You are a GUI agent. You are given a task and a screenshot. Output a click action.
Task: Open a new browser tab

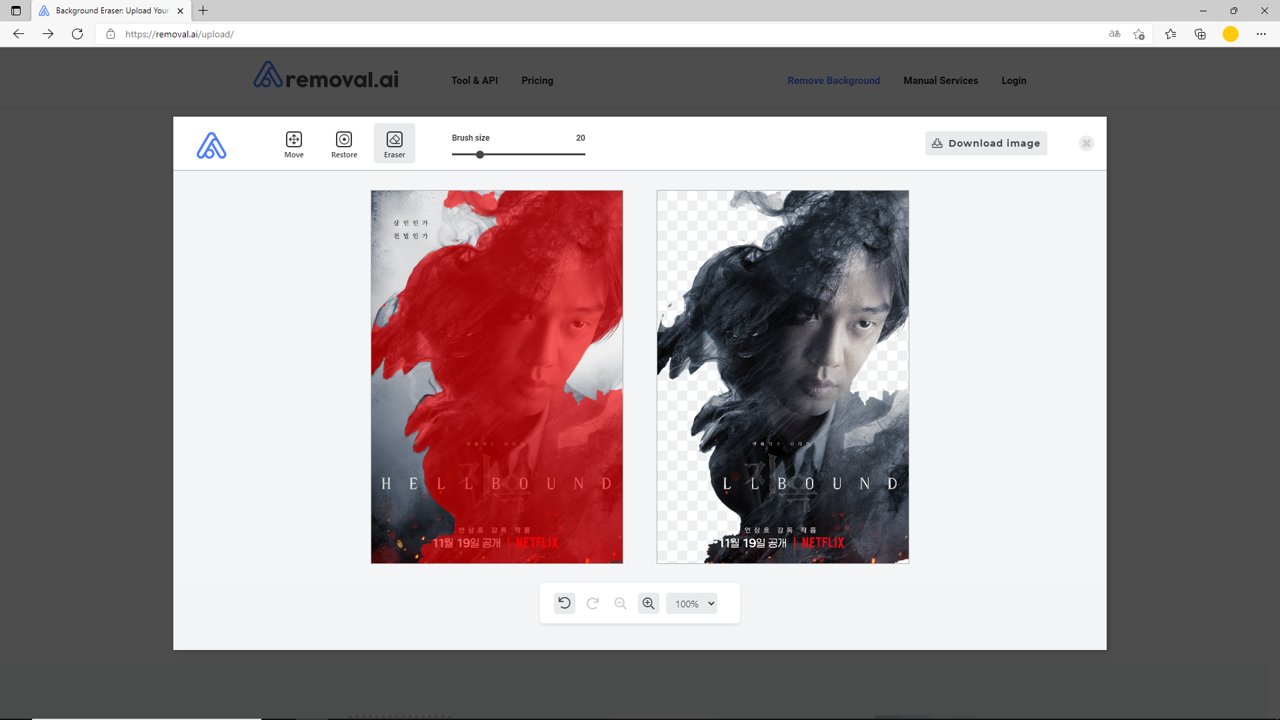203,11
